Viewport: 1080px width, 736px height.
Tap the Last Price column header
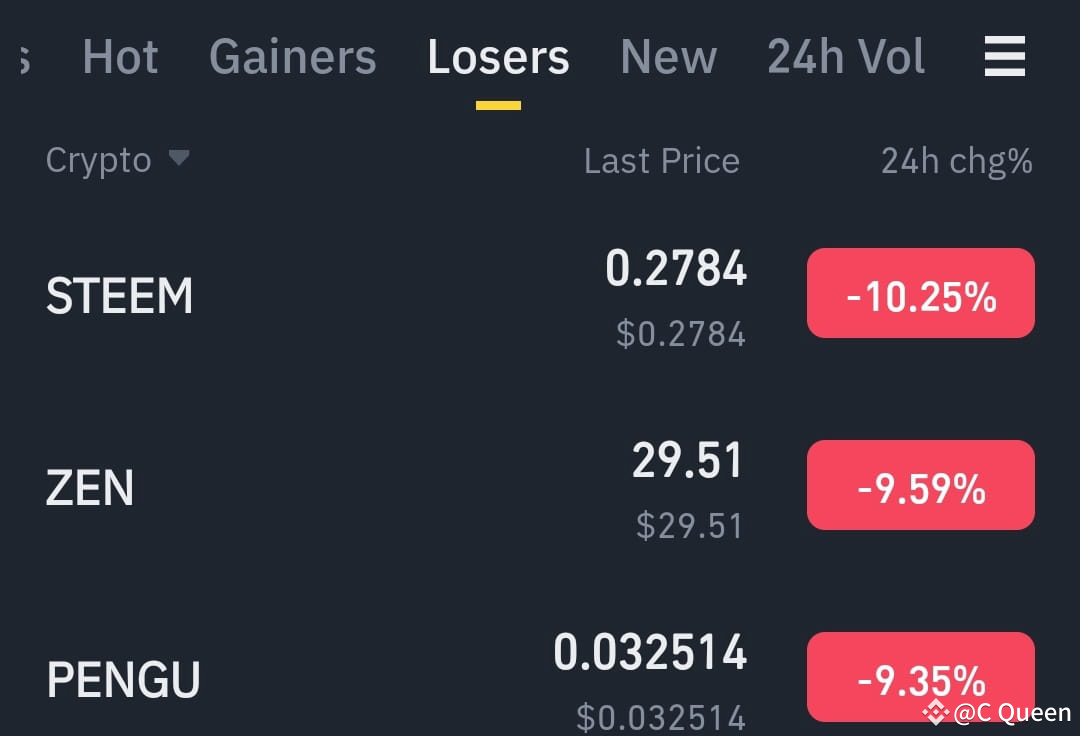click(x=662, y=159)
